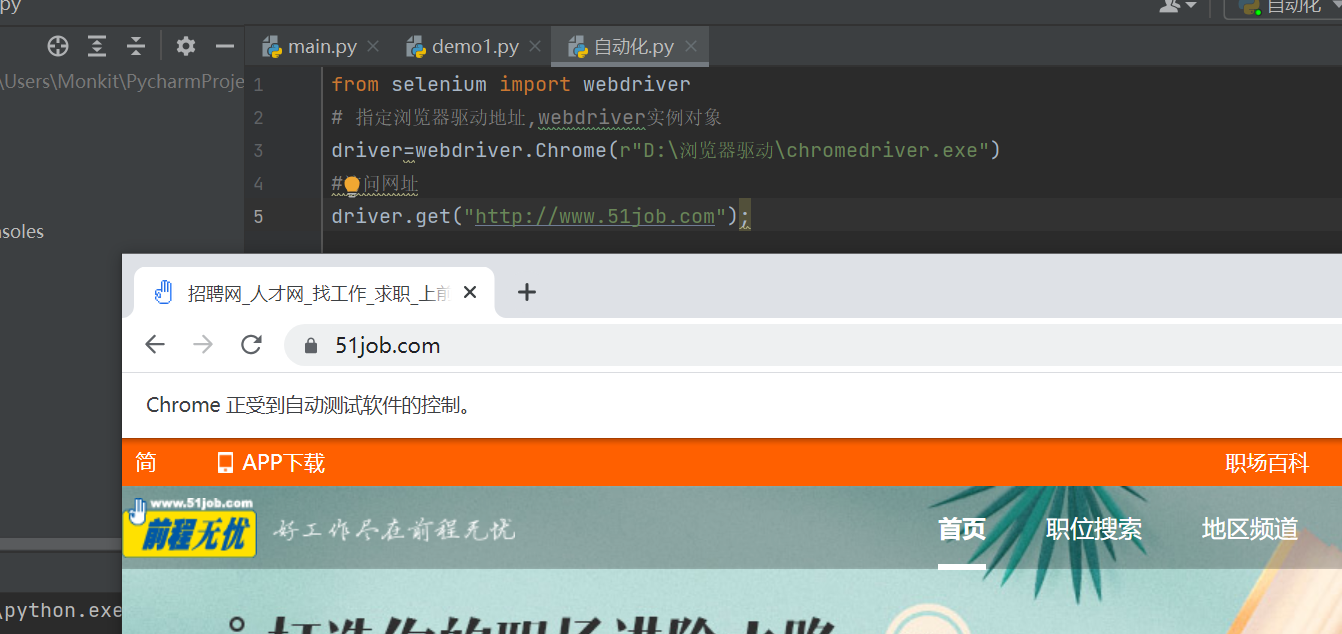Open the http://www.51job.com link in code

click(595, 217)
